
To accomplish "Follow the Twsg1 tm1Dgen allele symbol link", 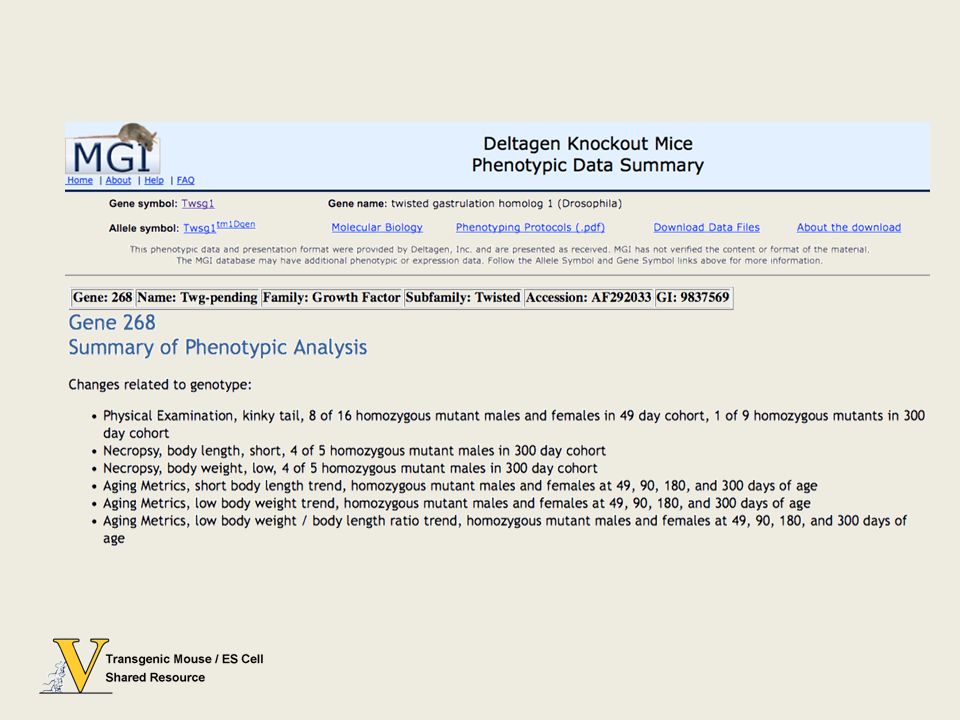I will 219,227.
